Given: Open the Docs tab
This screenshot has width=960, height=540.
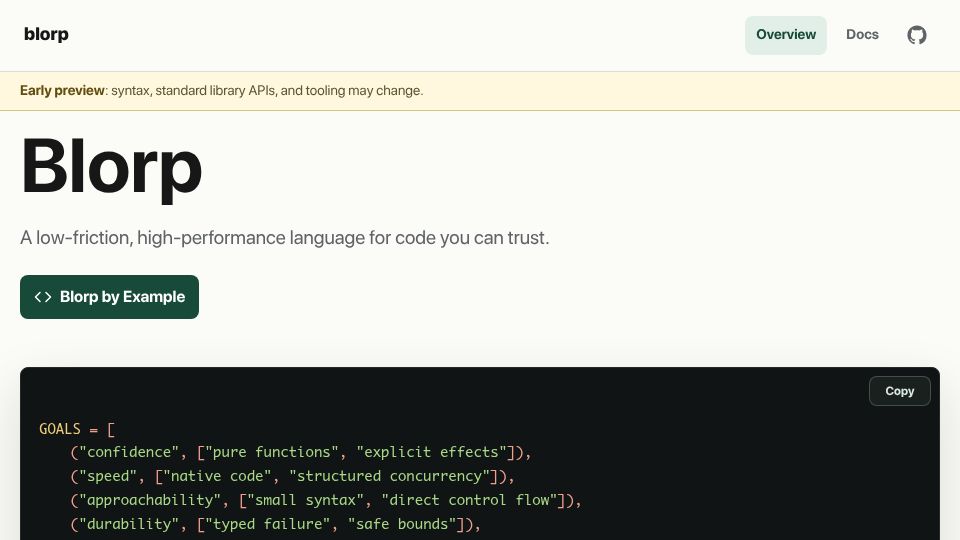Looking at the screenshot, I should click(862, 35).
